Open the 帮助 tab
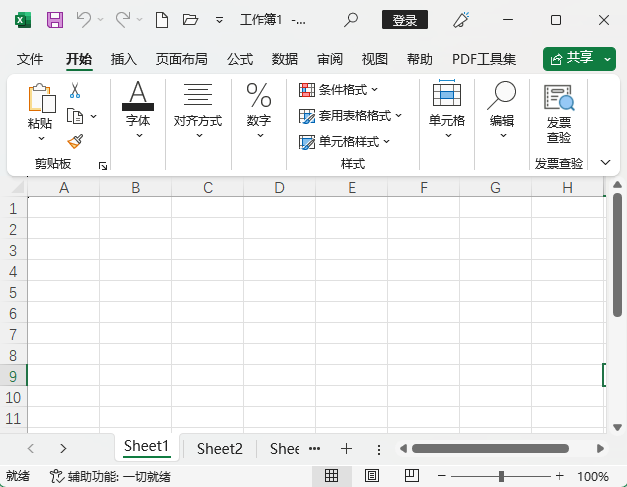Image resolution: width=627 pixels, height=487 pixels. tap(419, 59)
